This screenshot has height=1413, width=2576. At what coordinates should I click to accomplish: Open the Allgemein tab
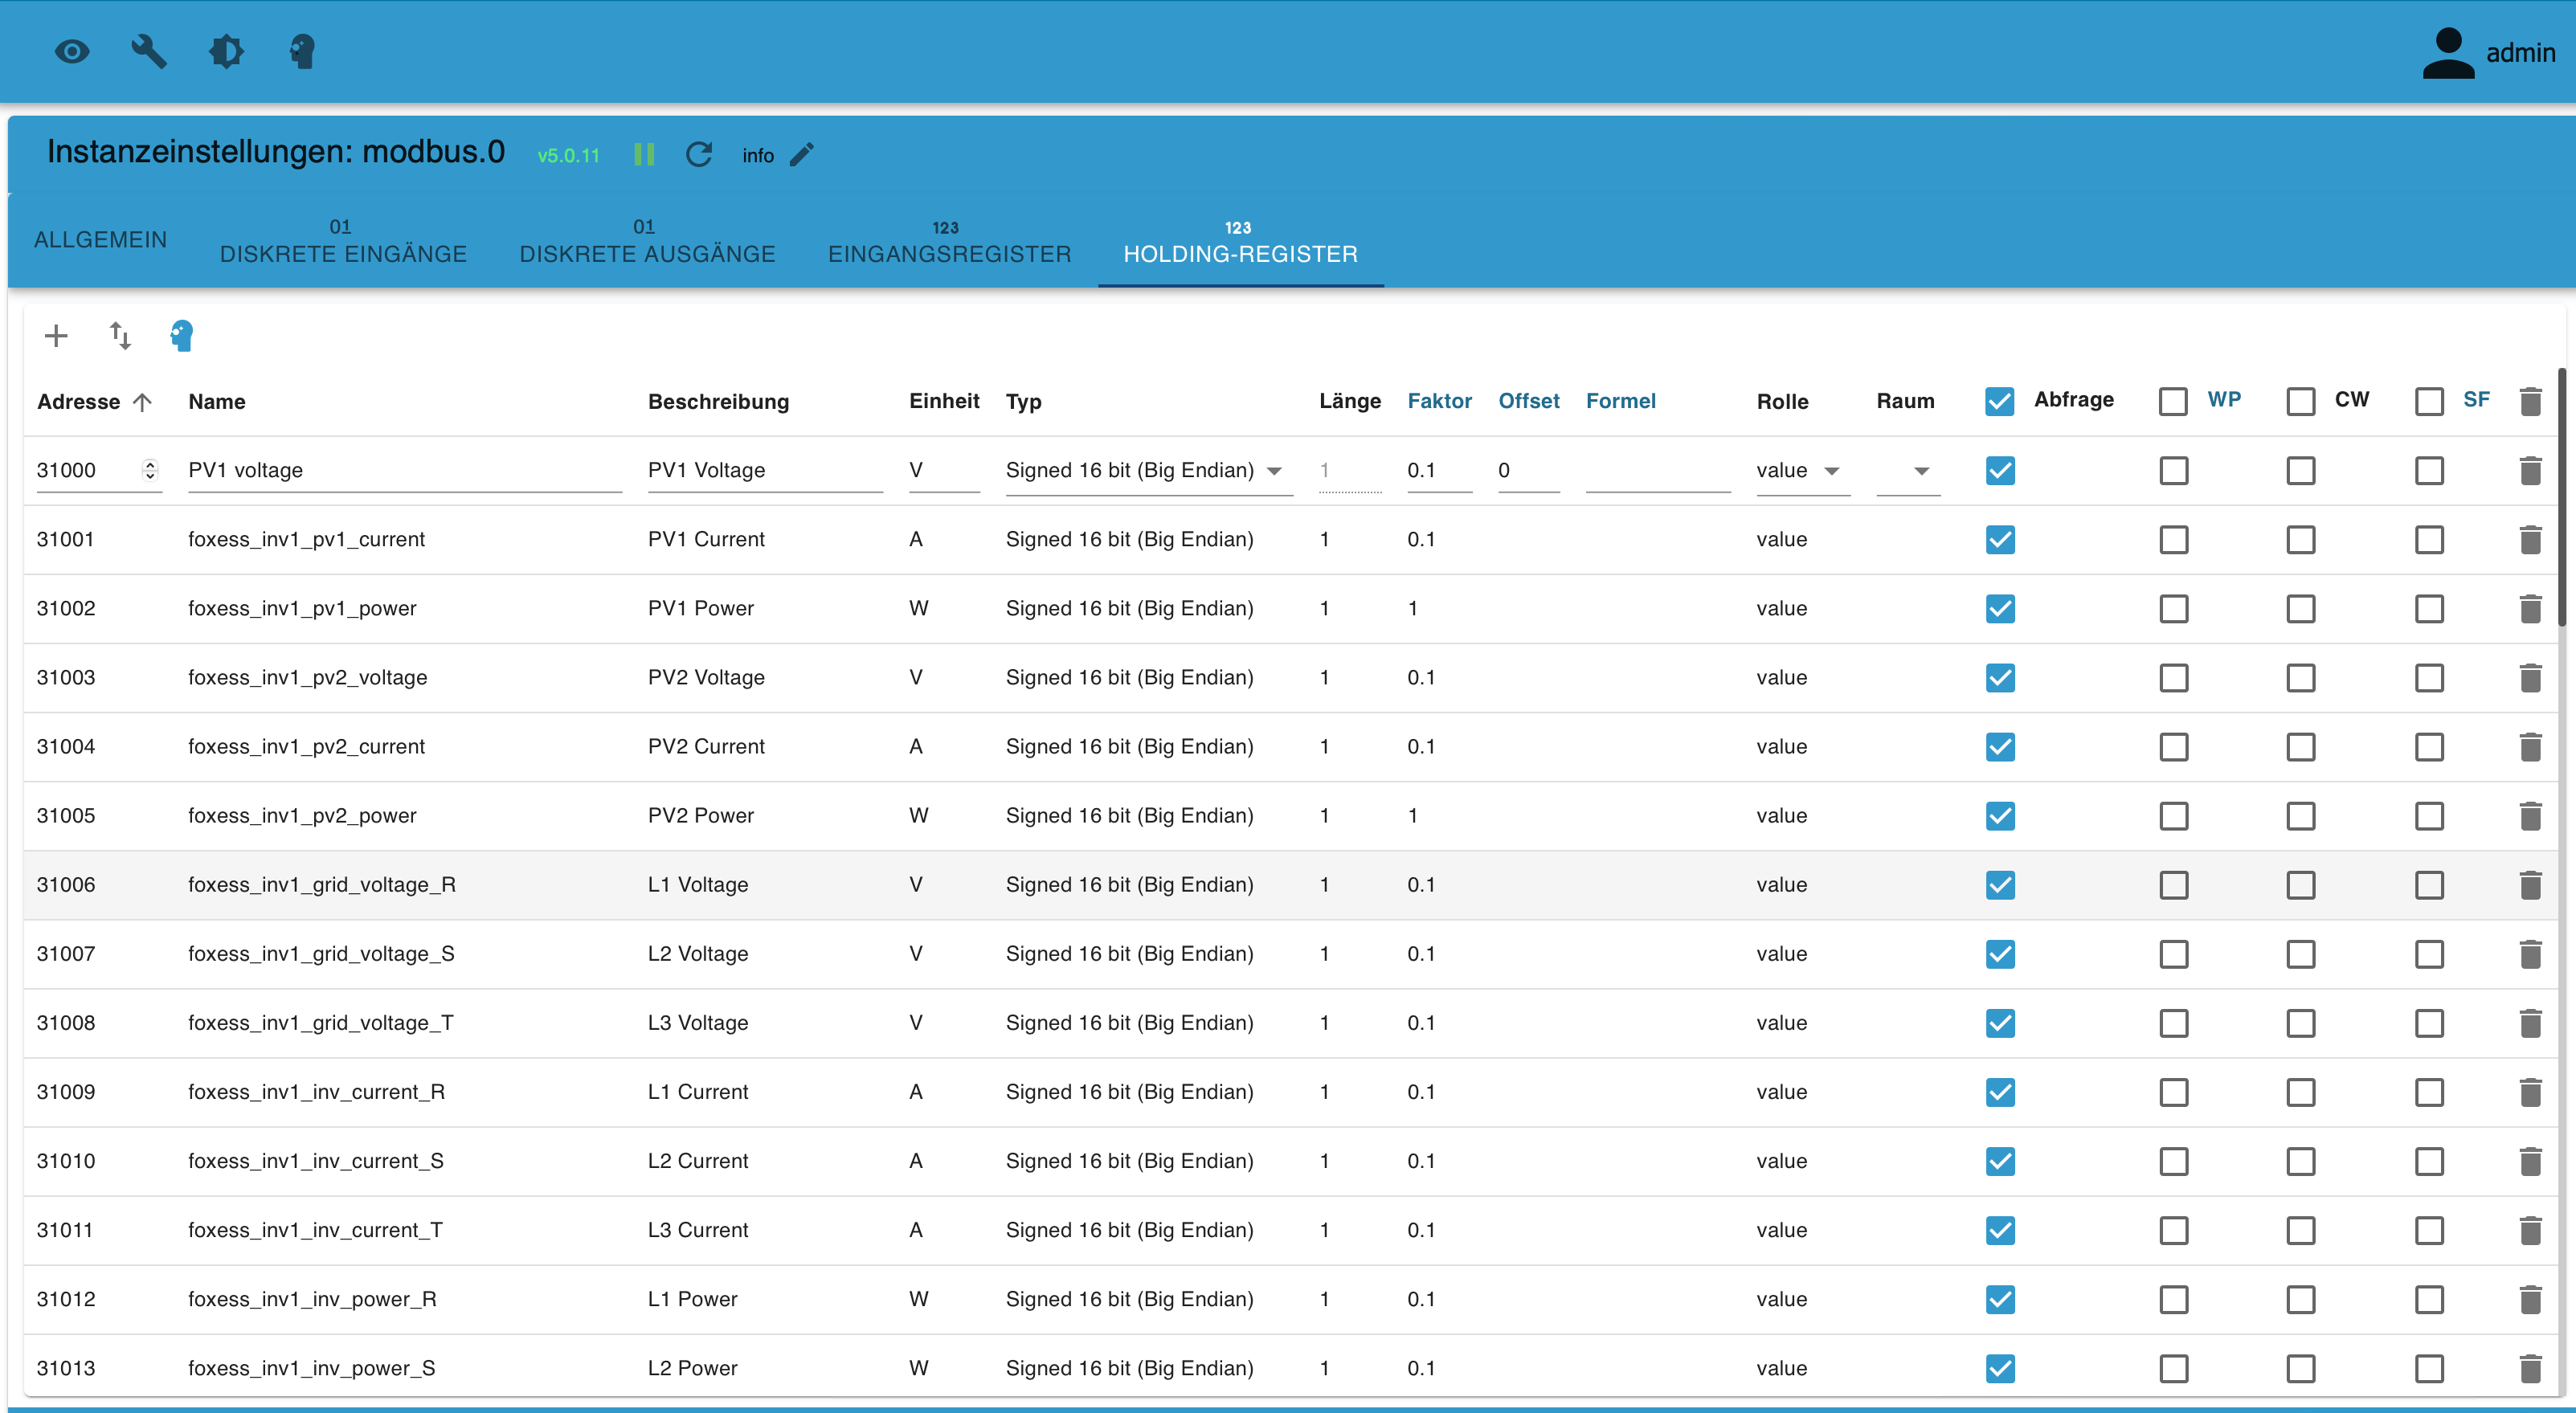pos(100,240)
